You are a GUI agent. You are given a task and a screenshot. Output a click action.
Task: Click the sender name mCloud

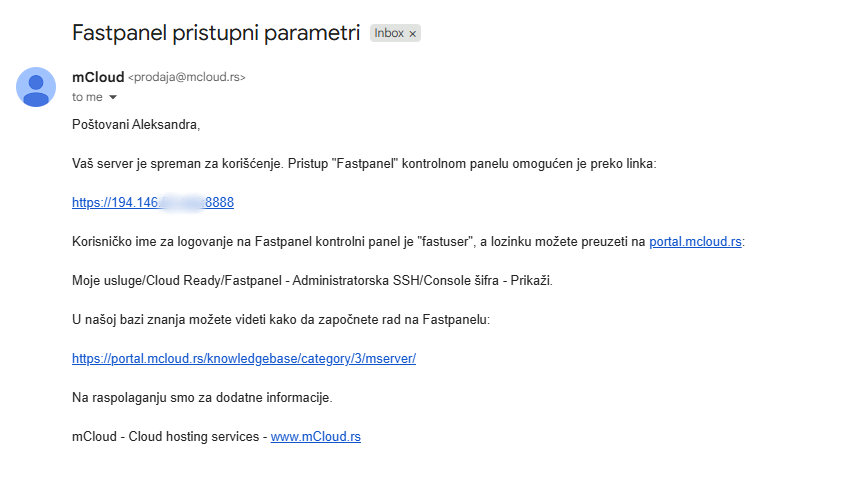(98, 77)
